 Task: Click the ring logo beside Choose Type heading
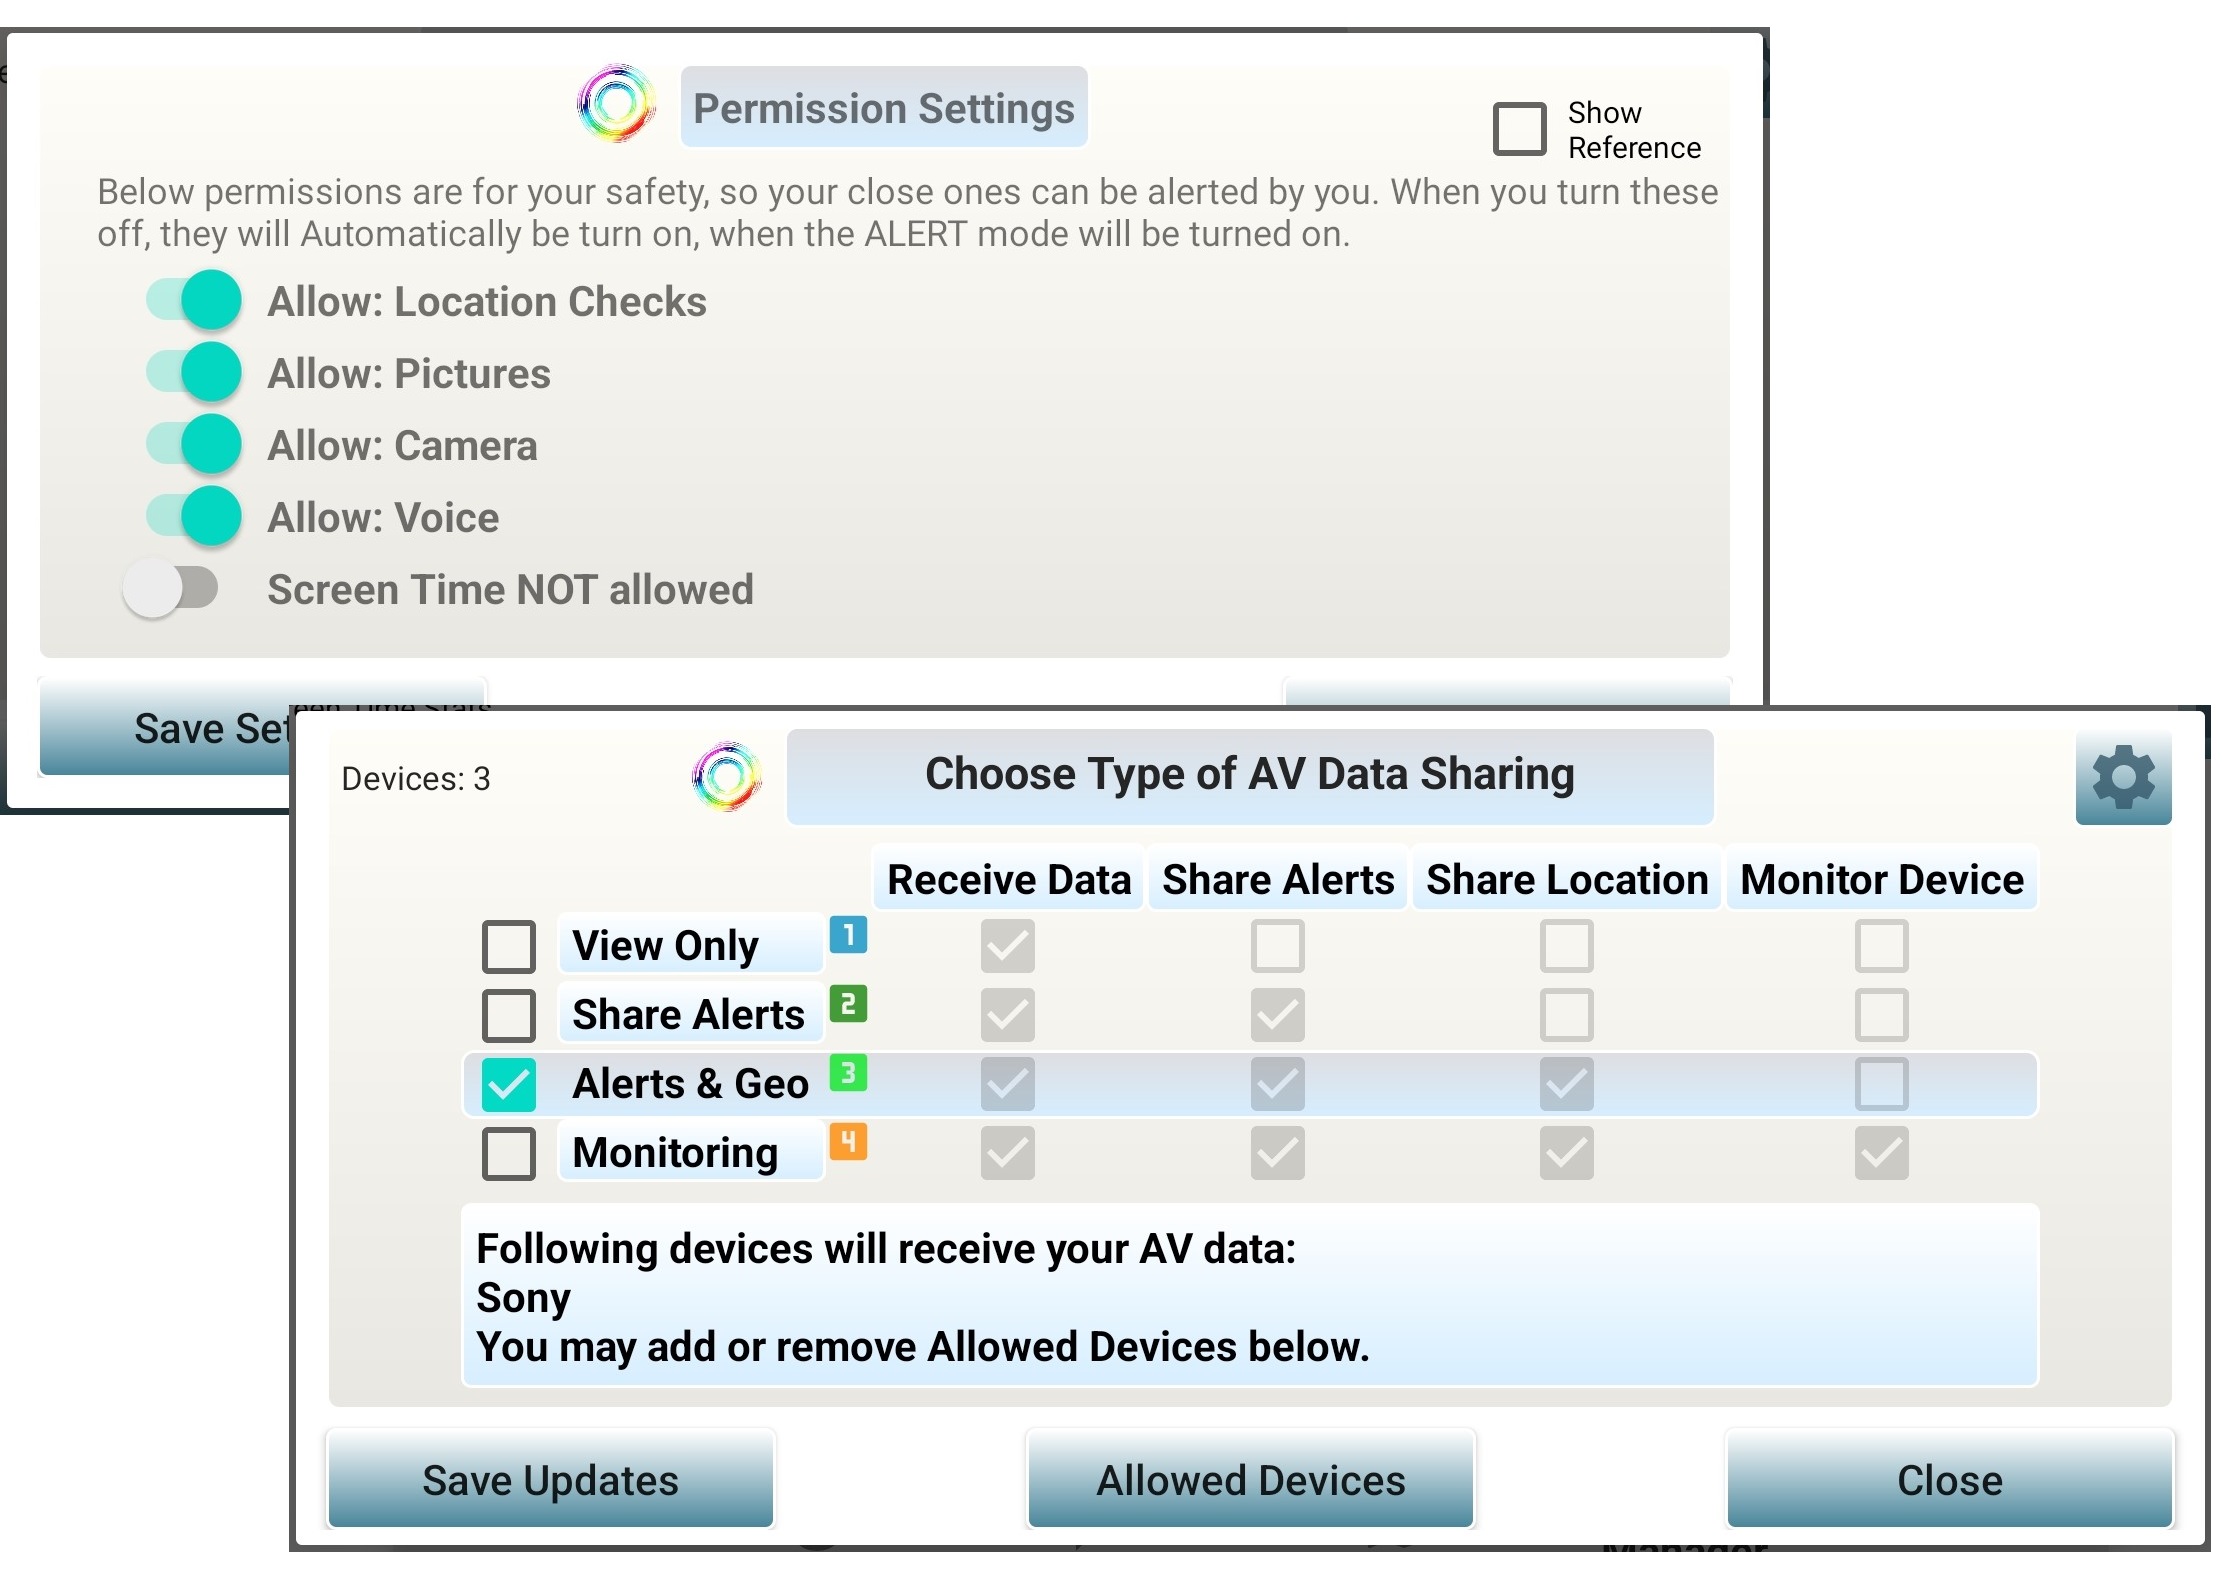tap(727, 776)
